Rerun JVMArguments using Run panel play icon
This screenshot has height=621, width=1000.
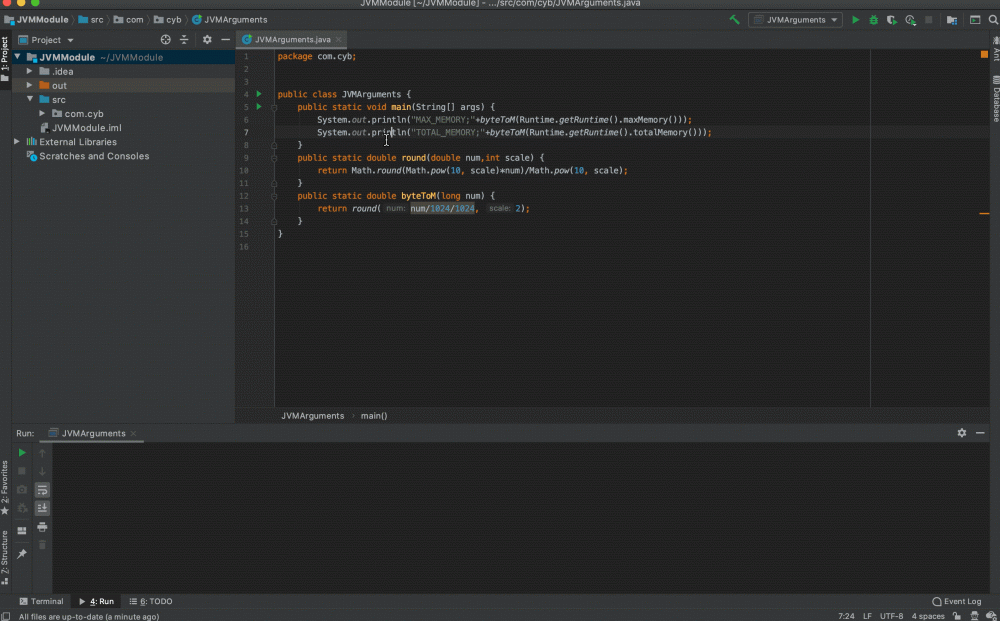coord(22,453)
